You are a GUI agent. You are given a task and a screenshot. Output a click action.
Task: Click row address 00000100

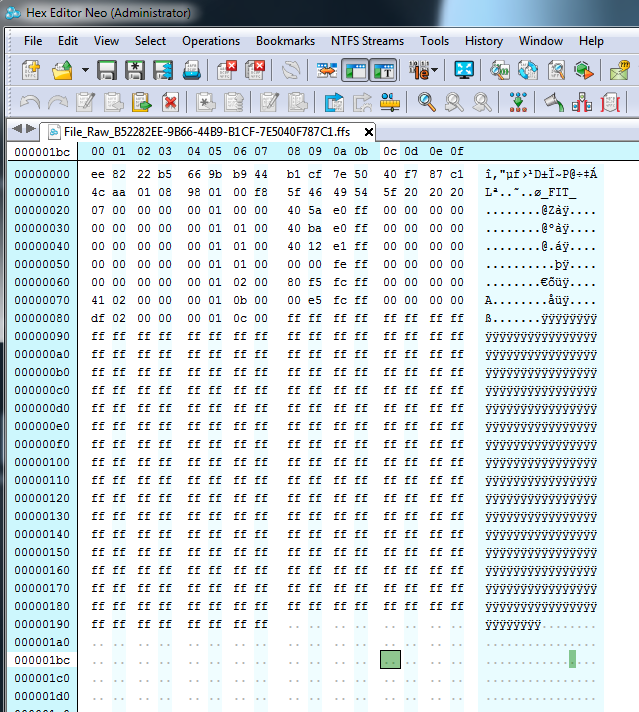tap(42, 462)
